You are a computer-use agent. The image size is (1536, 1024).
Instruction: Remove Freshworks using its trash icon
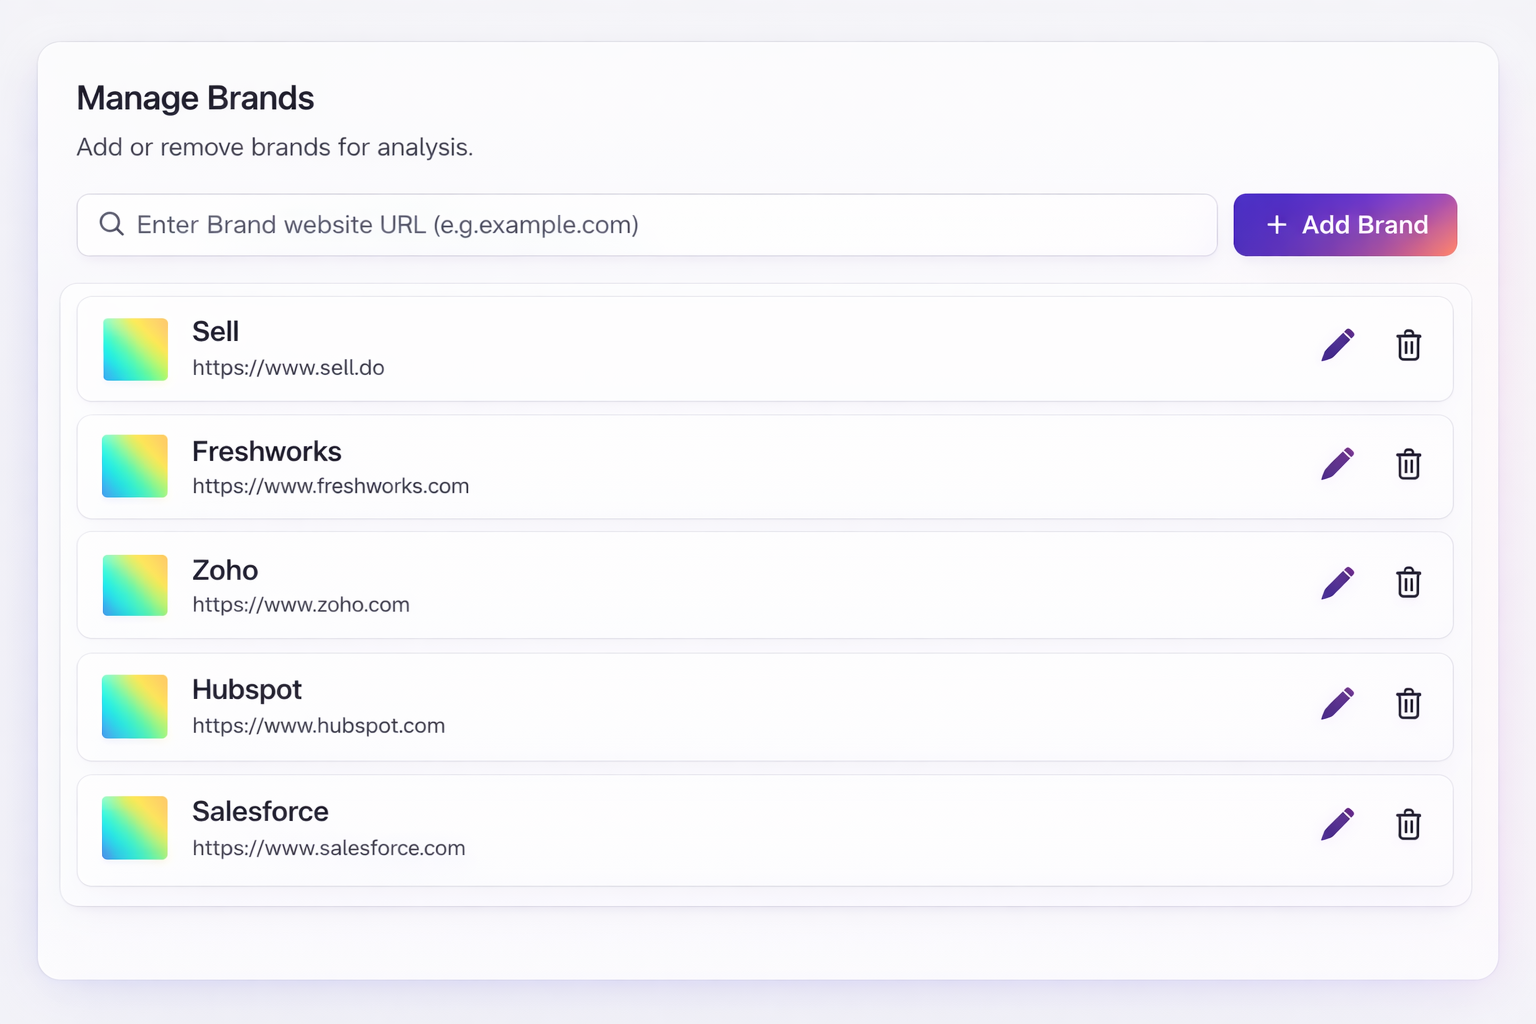click(x=1408, y=464)
